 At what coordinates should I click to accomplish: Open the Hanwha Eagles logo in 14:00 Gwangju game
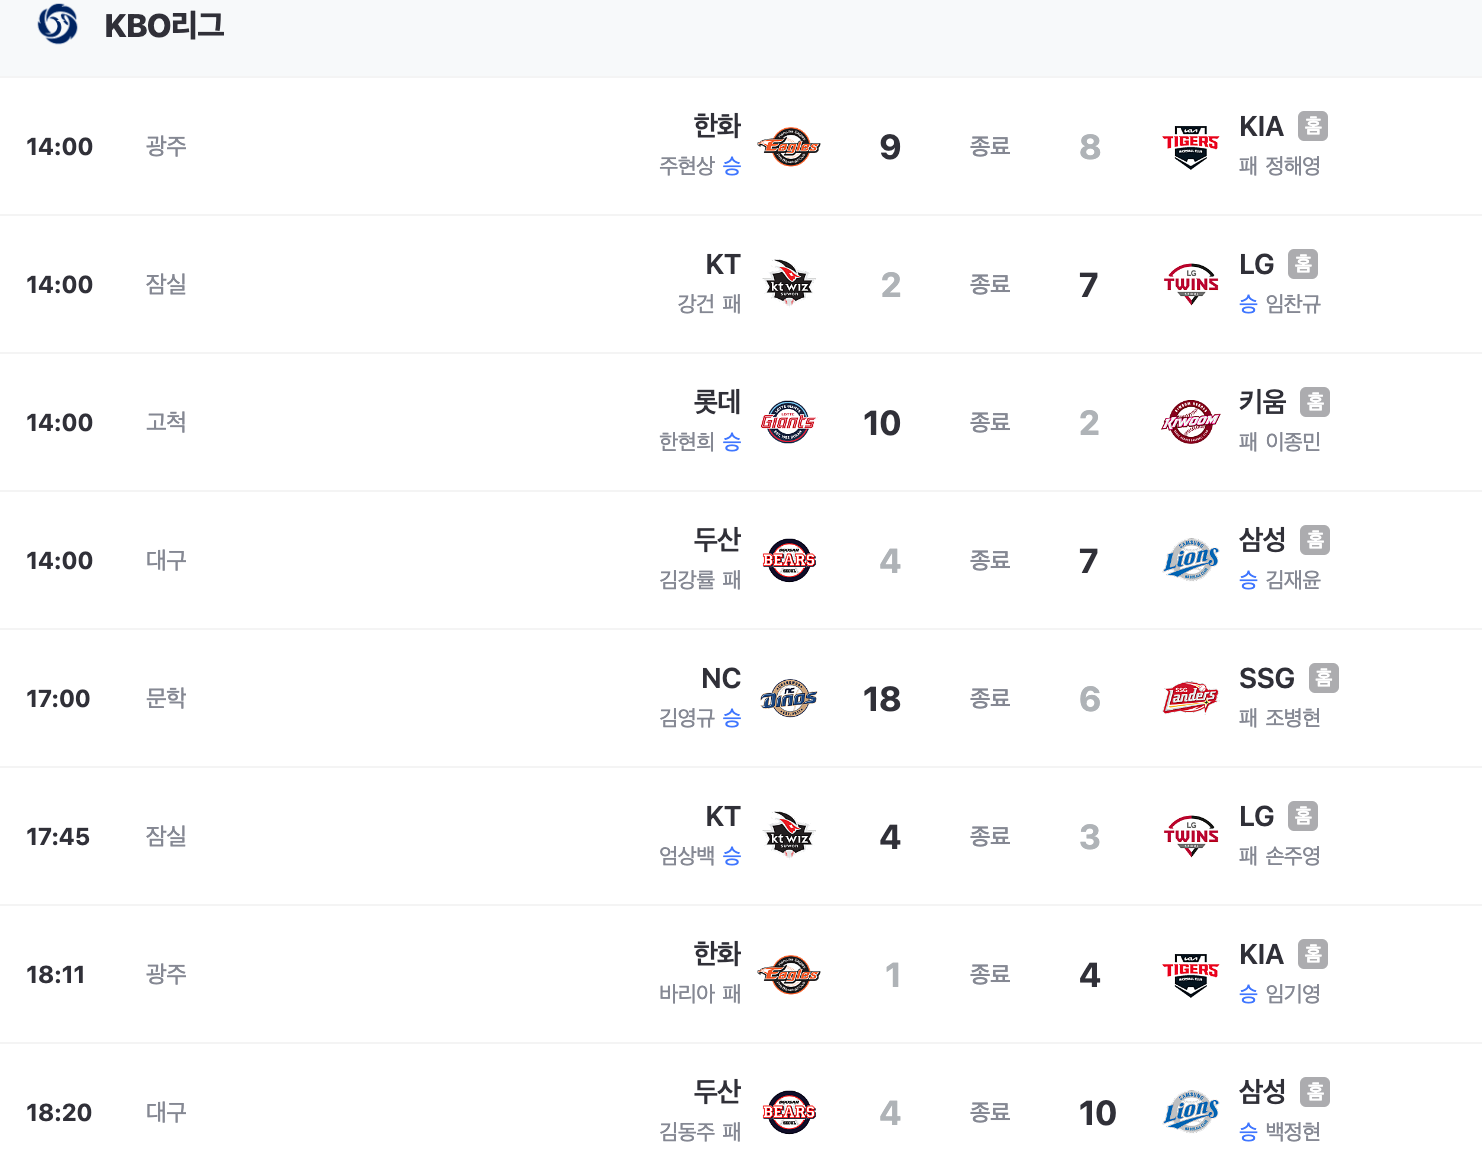789,147
